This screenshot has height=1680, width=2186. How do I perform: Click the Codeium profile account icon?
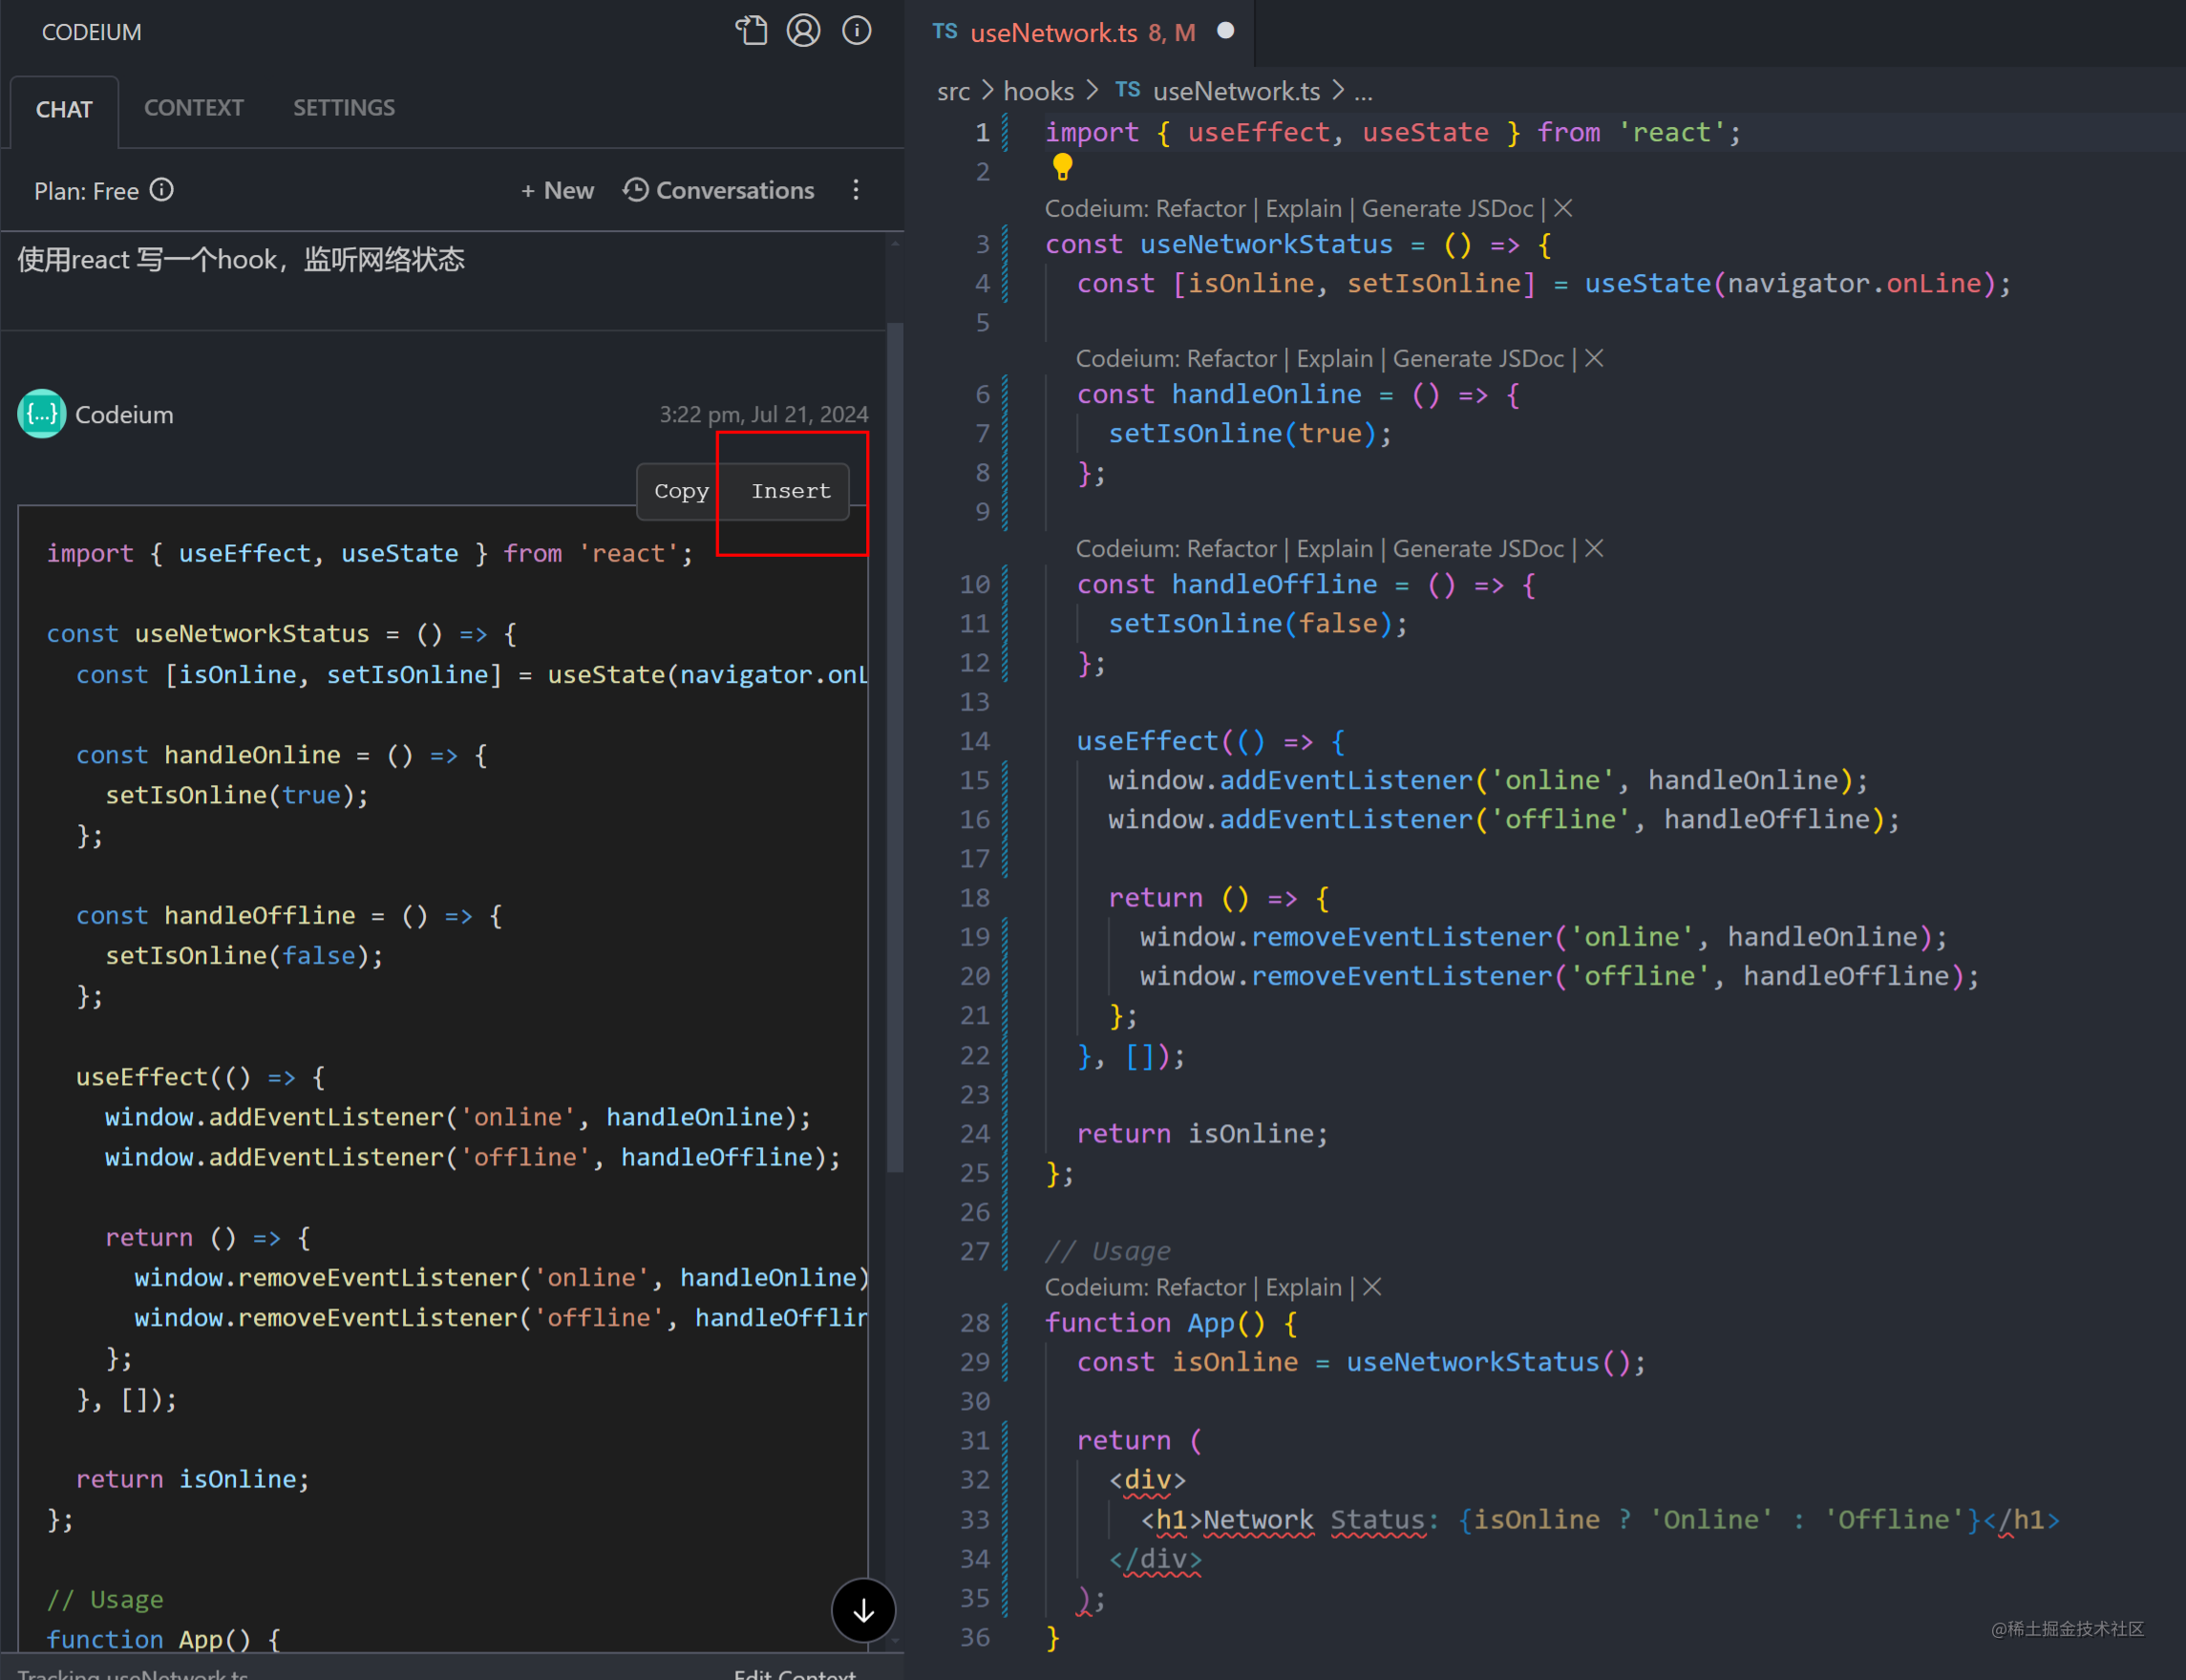[x=803, y=31]
